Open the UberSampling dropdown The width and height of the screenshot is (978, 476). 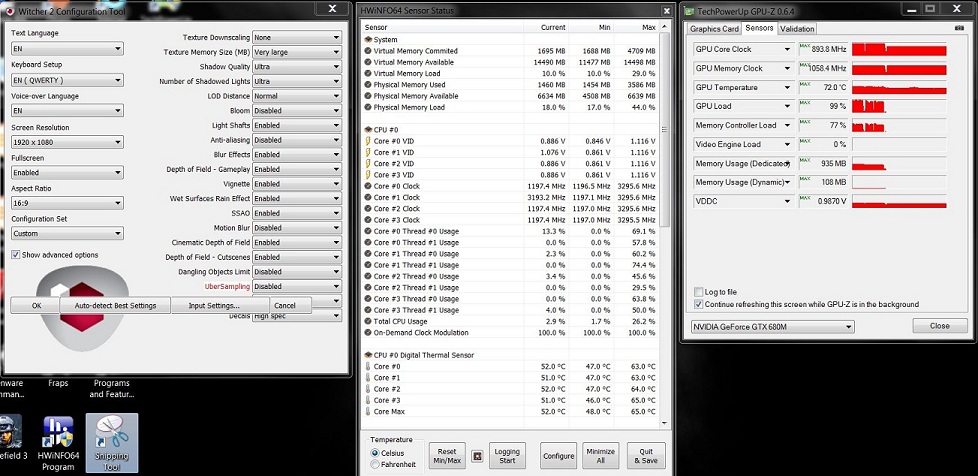coord(297,286)
